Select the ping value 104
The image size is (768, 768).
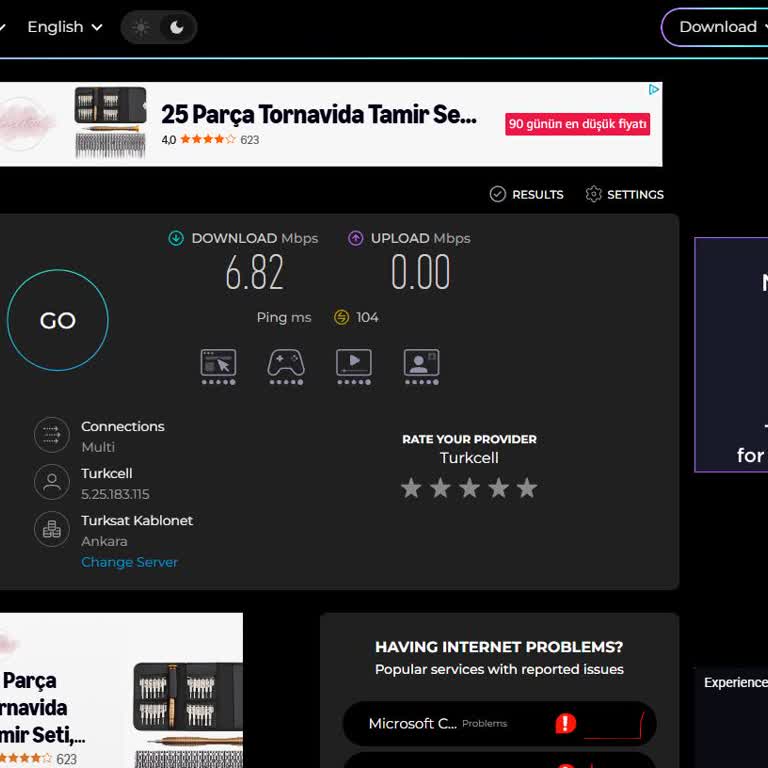367,317
